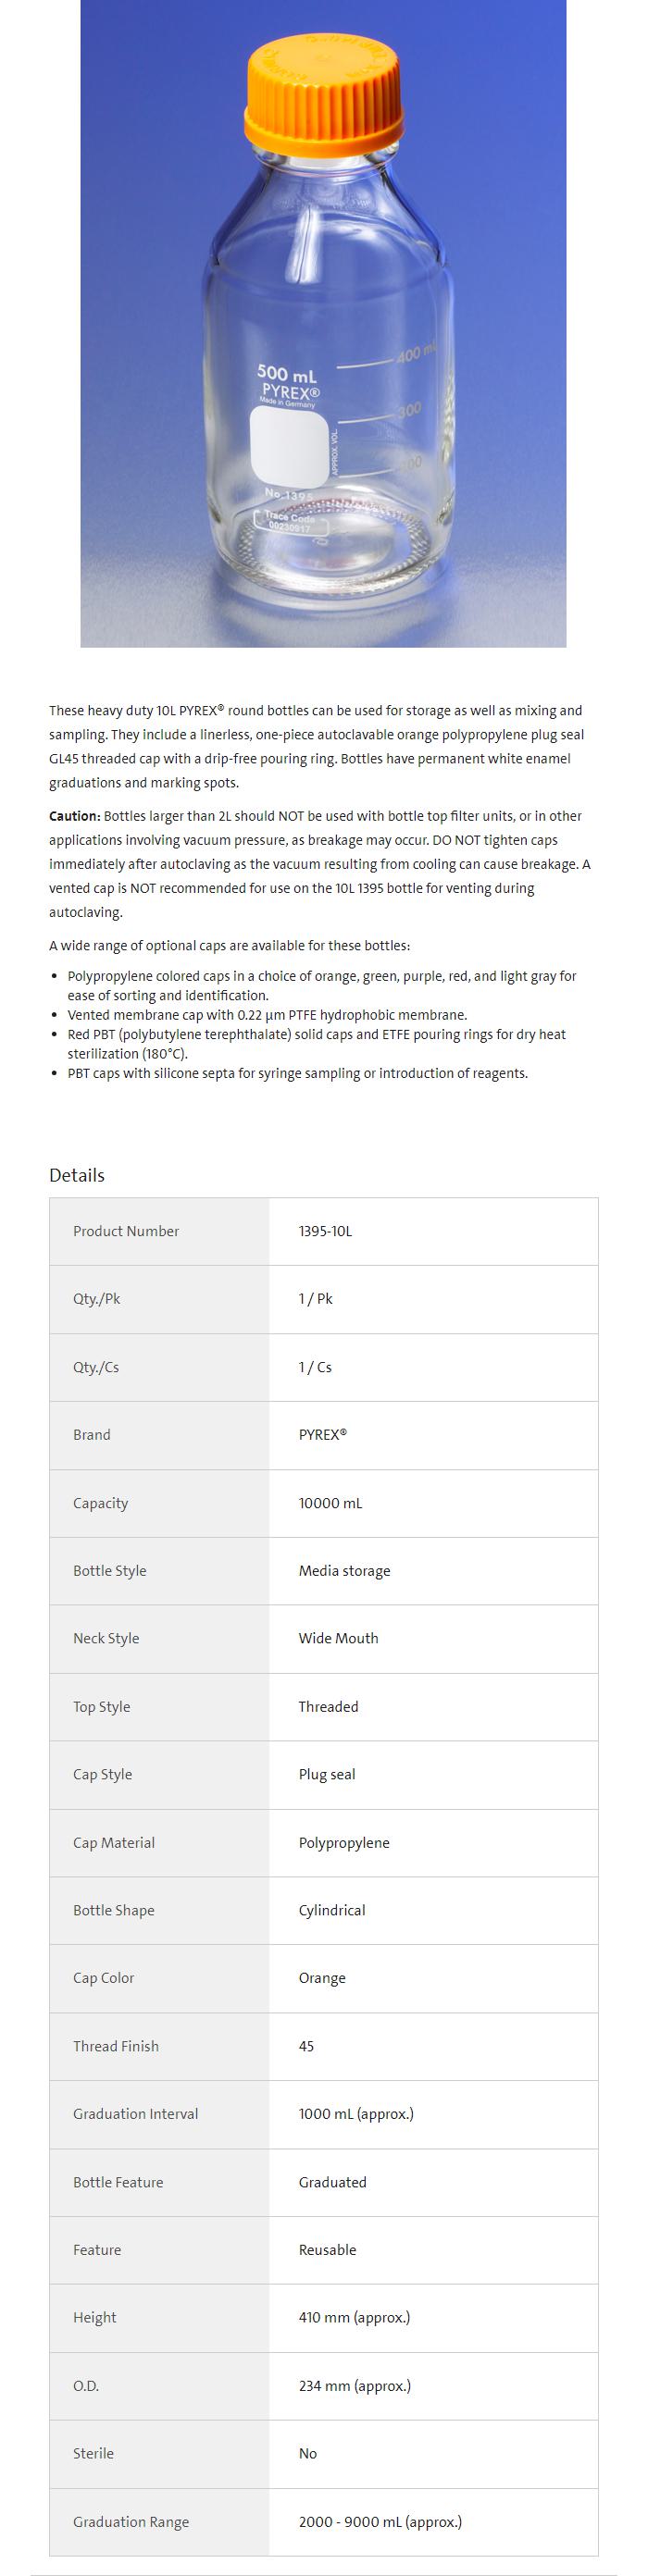
Task: Click the Thread Finish row label
Action: tap(116, 2046)
